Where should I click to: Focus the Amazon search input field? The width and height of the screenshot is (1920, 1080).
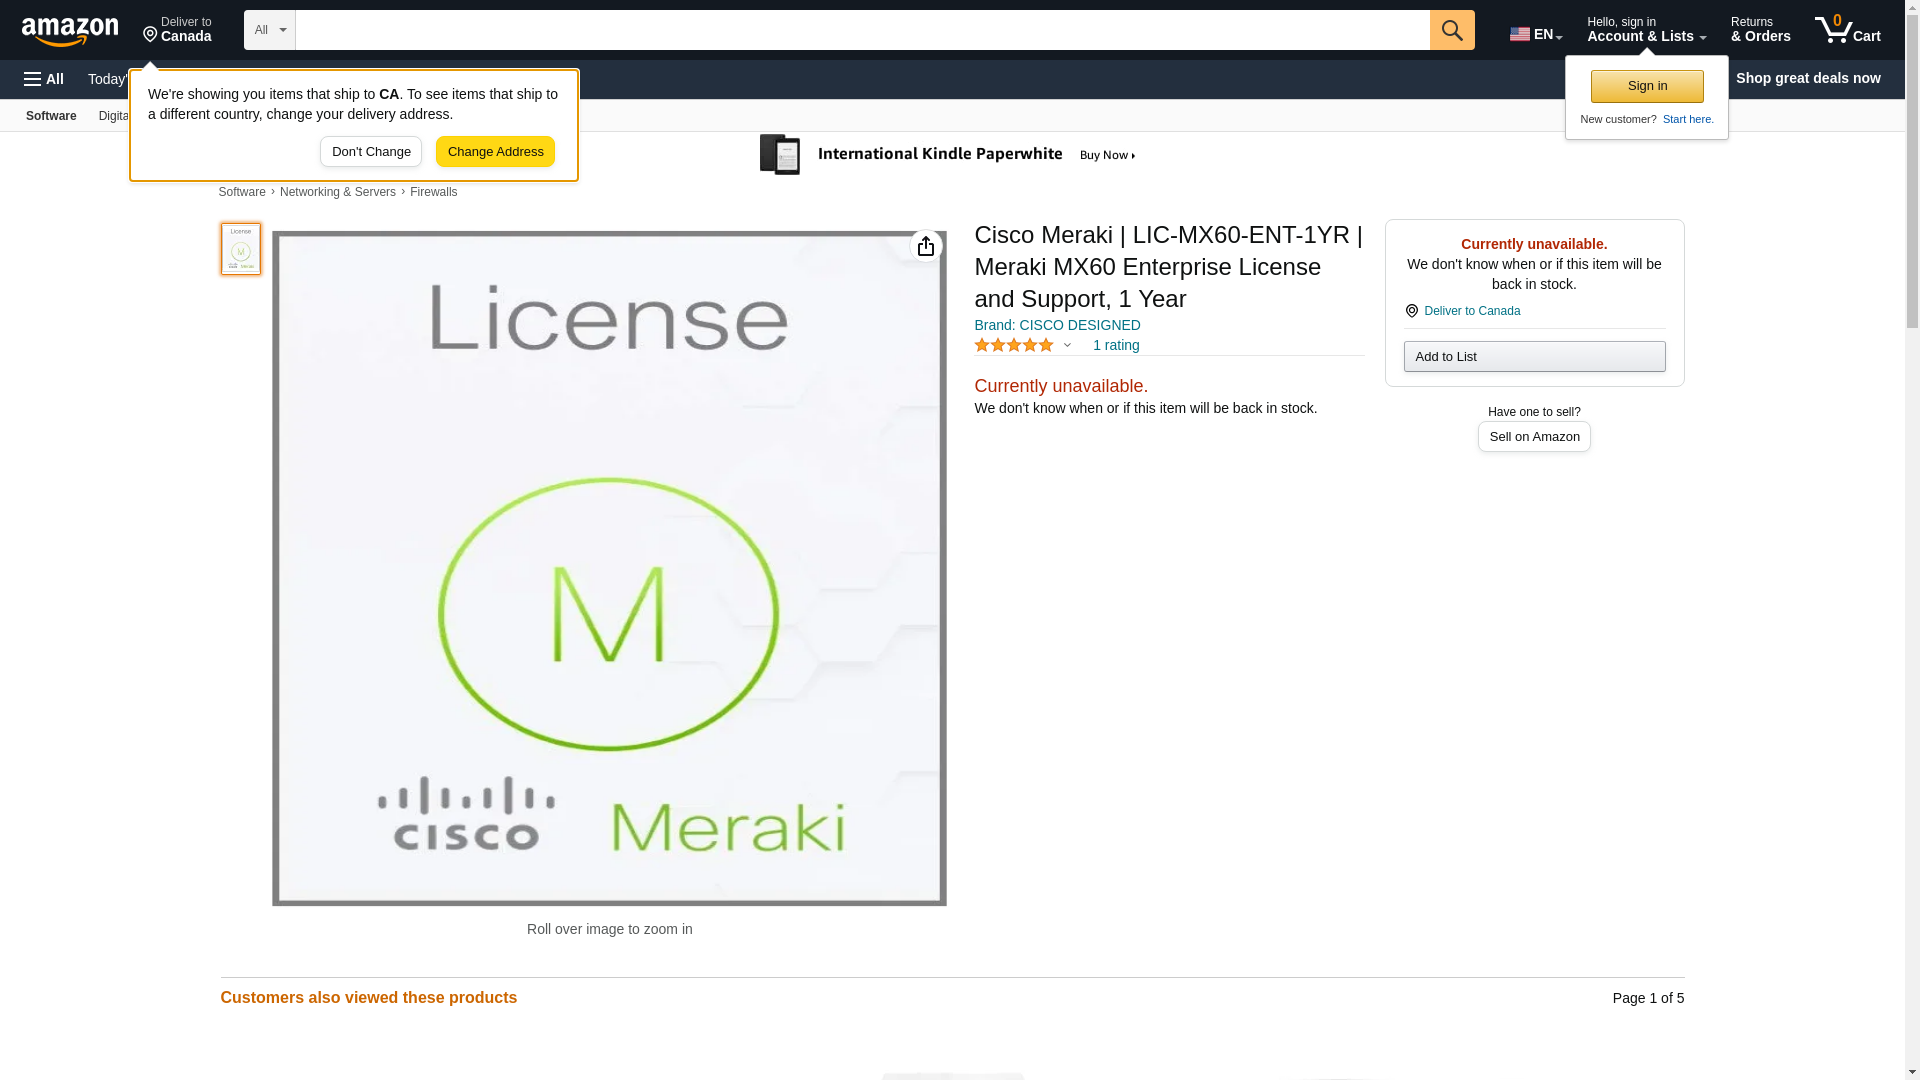click(862, 30)
